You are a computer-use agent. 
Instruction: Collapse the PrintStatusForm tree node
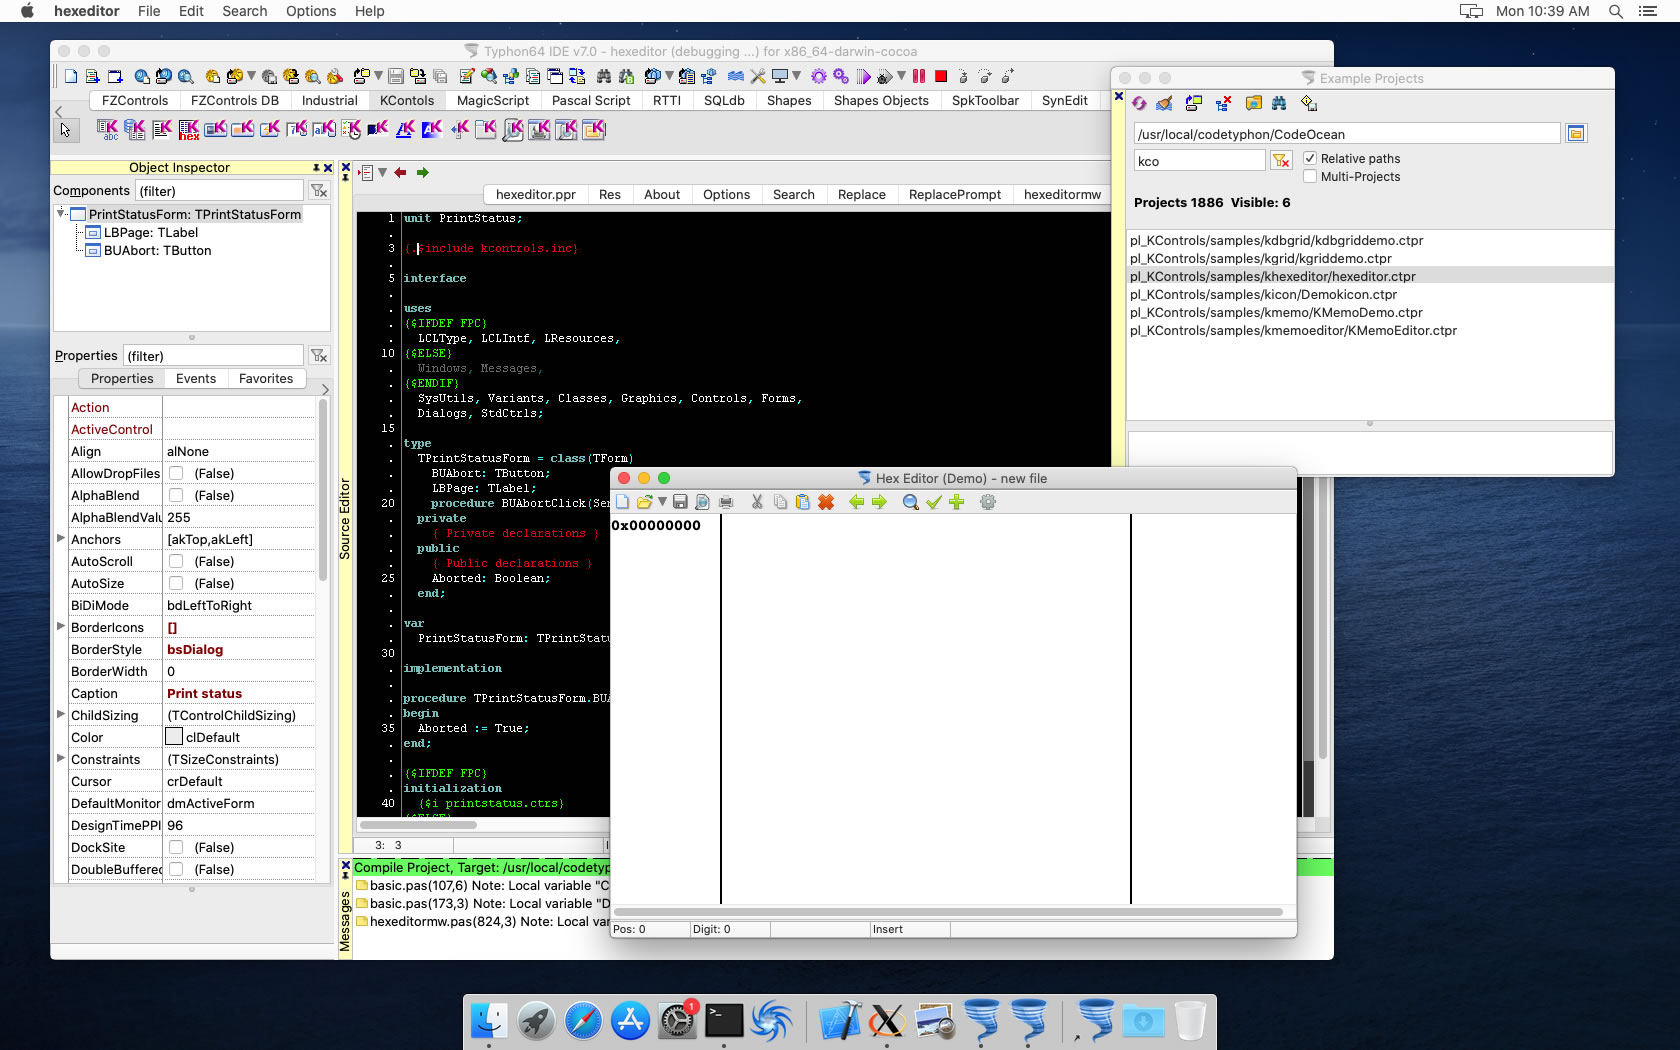click(61, 213)
